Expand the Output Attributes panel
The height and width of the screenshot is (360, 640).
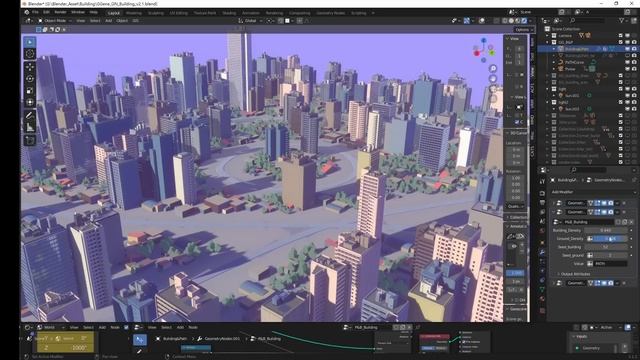575,274
